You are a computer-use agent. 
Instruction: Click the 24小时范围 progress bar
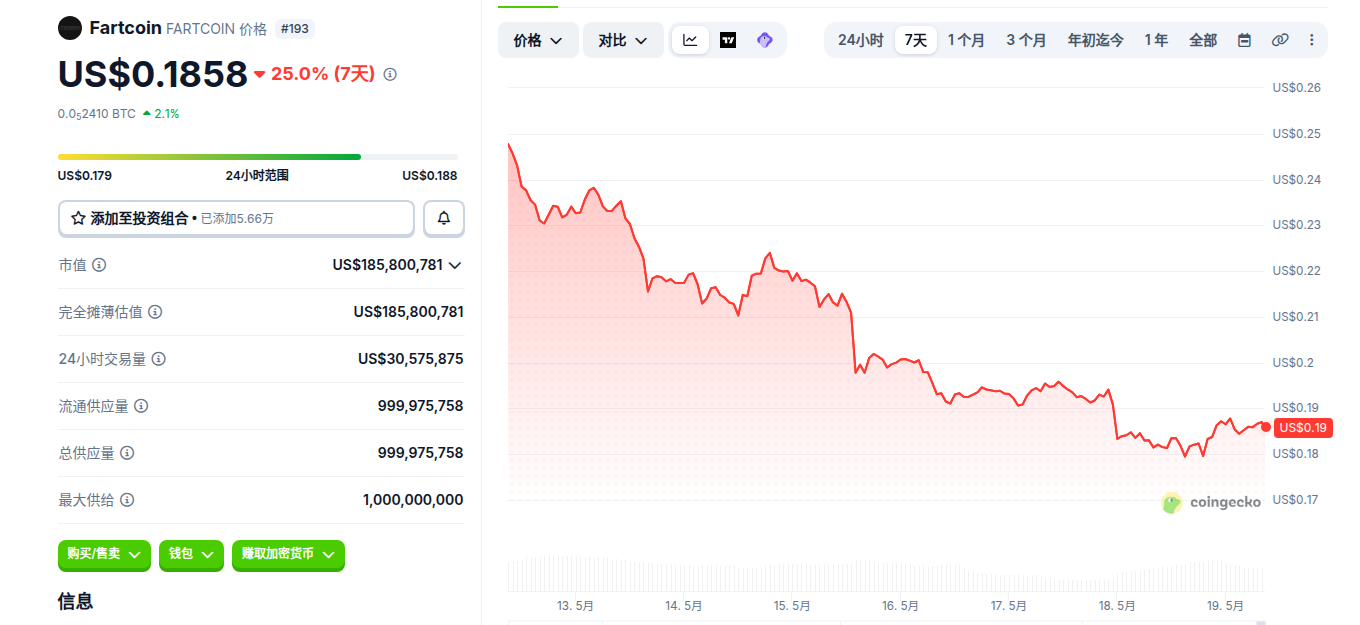pyautogui.click(x=258, y=157)
